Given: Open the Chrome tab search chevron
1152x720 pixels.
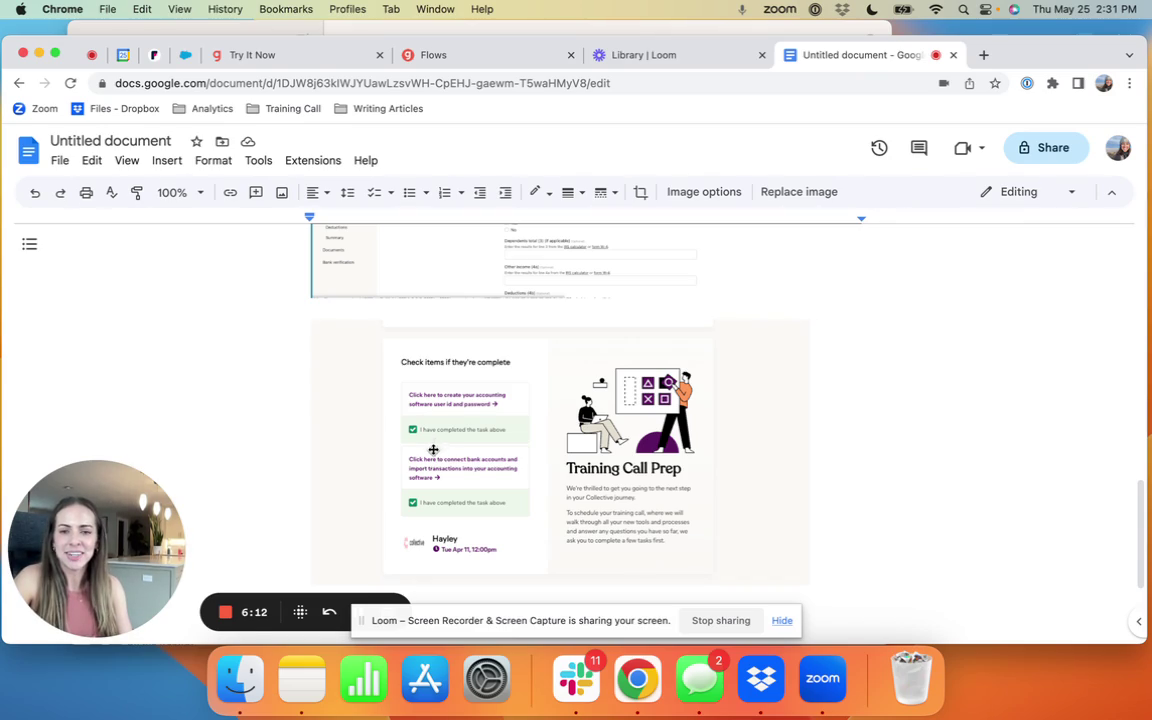Looking at the screenshot, I should pos(1129,55).
